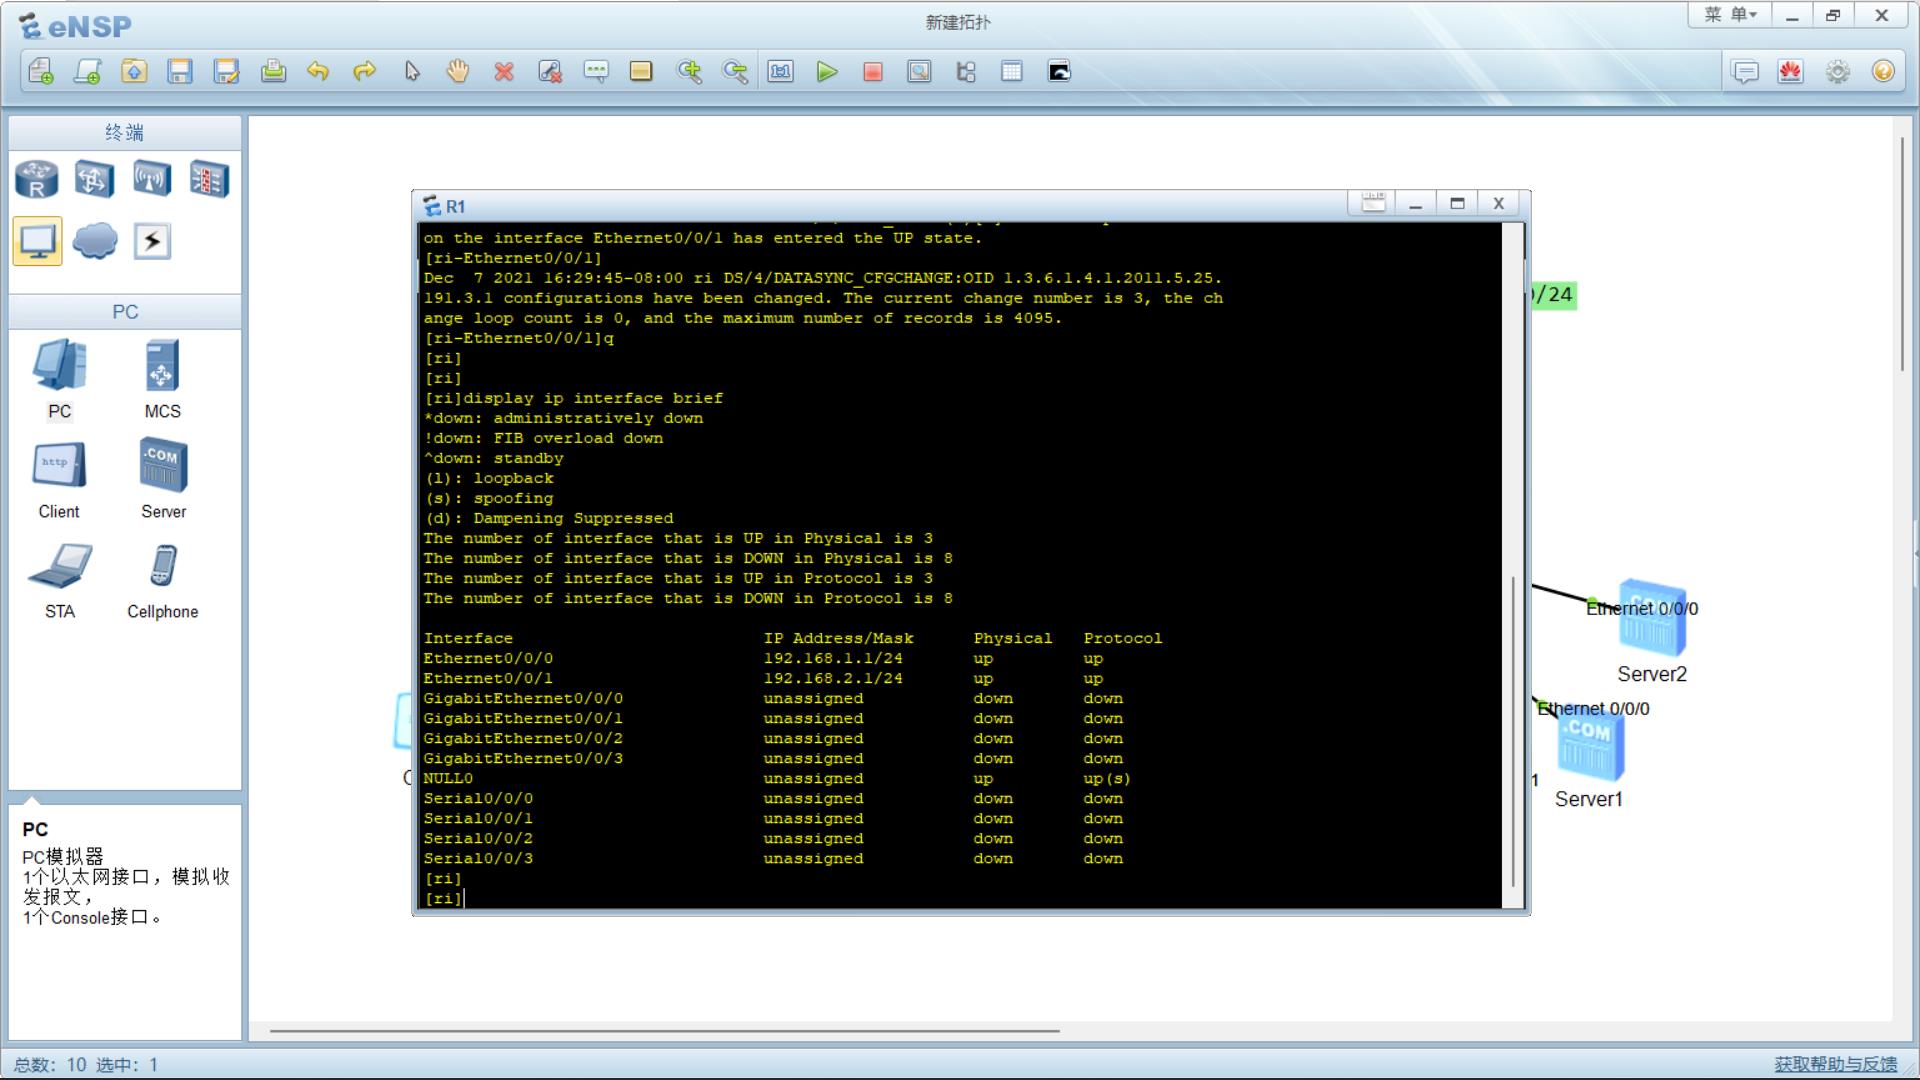This screenshot has height=1080, width=1920.
Task: Stop devices with red square button
Action: pyautogui.click(x=873, y=71)
